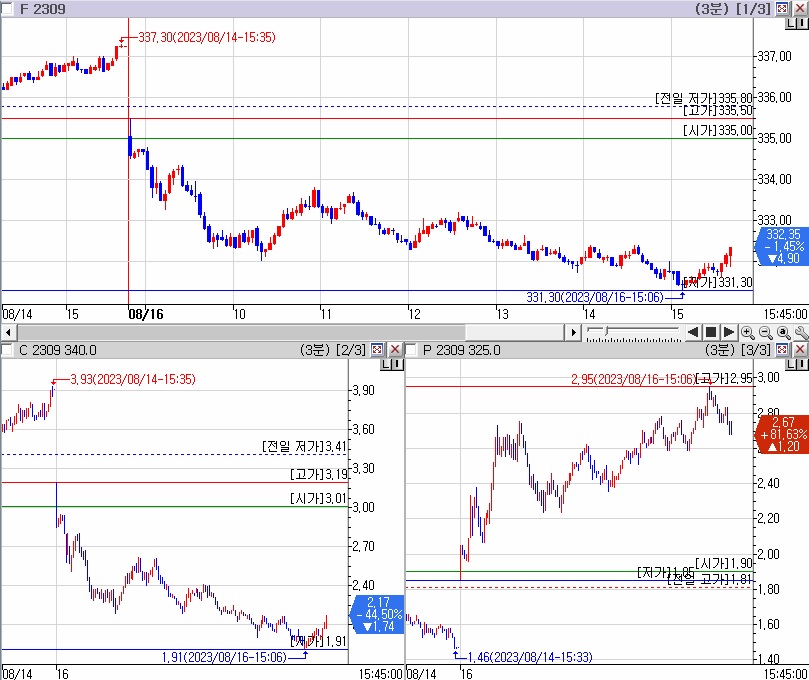Image resolution: width=809 pixels, height=680 pixels.
Task: Click the 3.90 axis label on the call chart
Action: tap(364, 391)
